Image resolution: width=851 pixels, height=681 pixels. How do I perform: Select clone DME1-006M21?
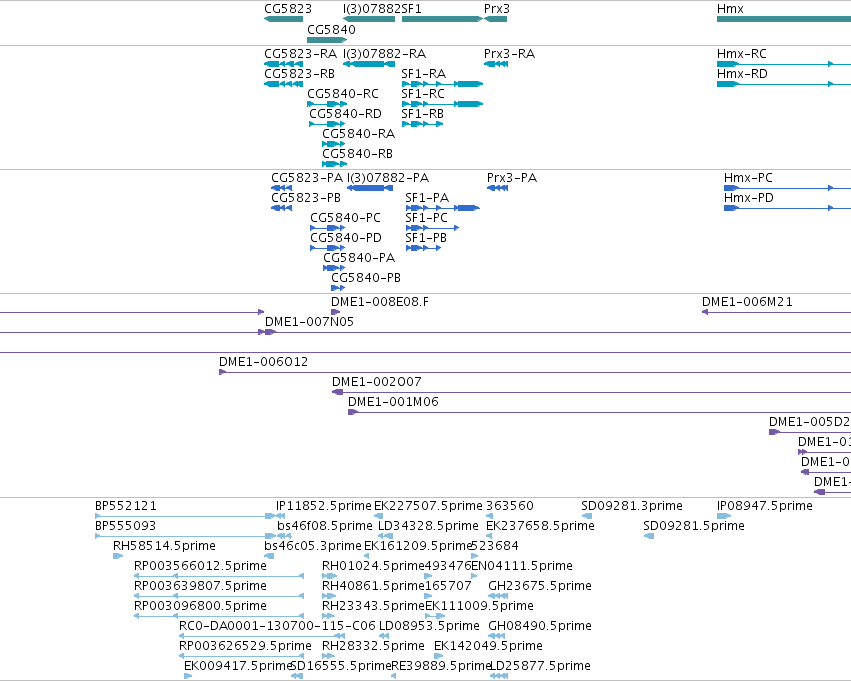click(x=776, y=312)
